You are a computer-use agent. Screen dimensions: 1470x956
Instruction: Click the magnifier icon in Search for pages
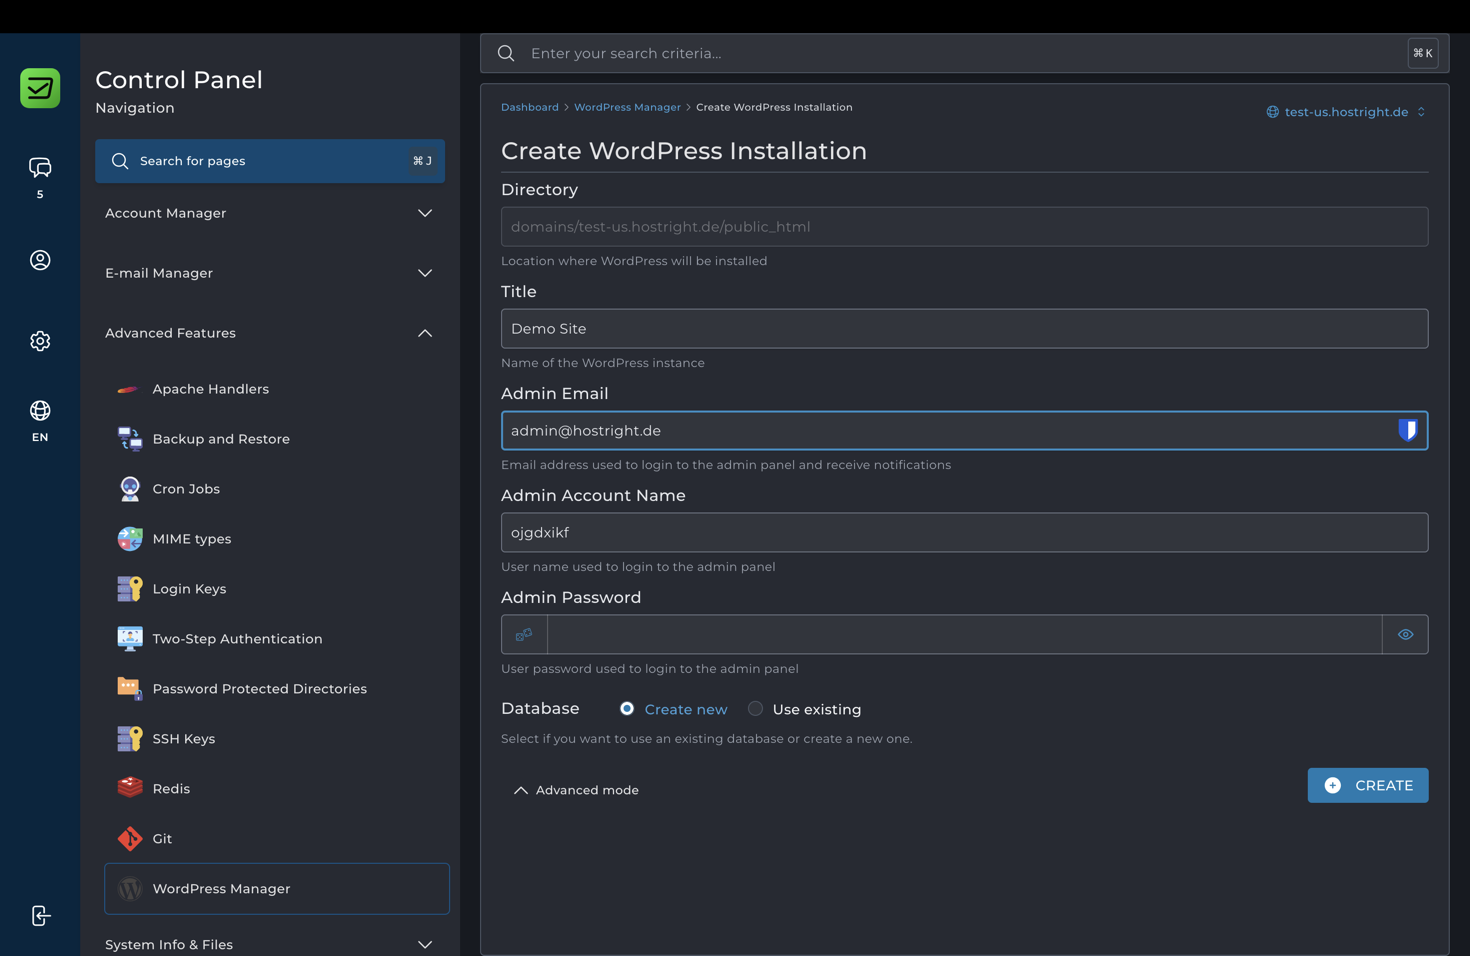[x=120, y=161]
